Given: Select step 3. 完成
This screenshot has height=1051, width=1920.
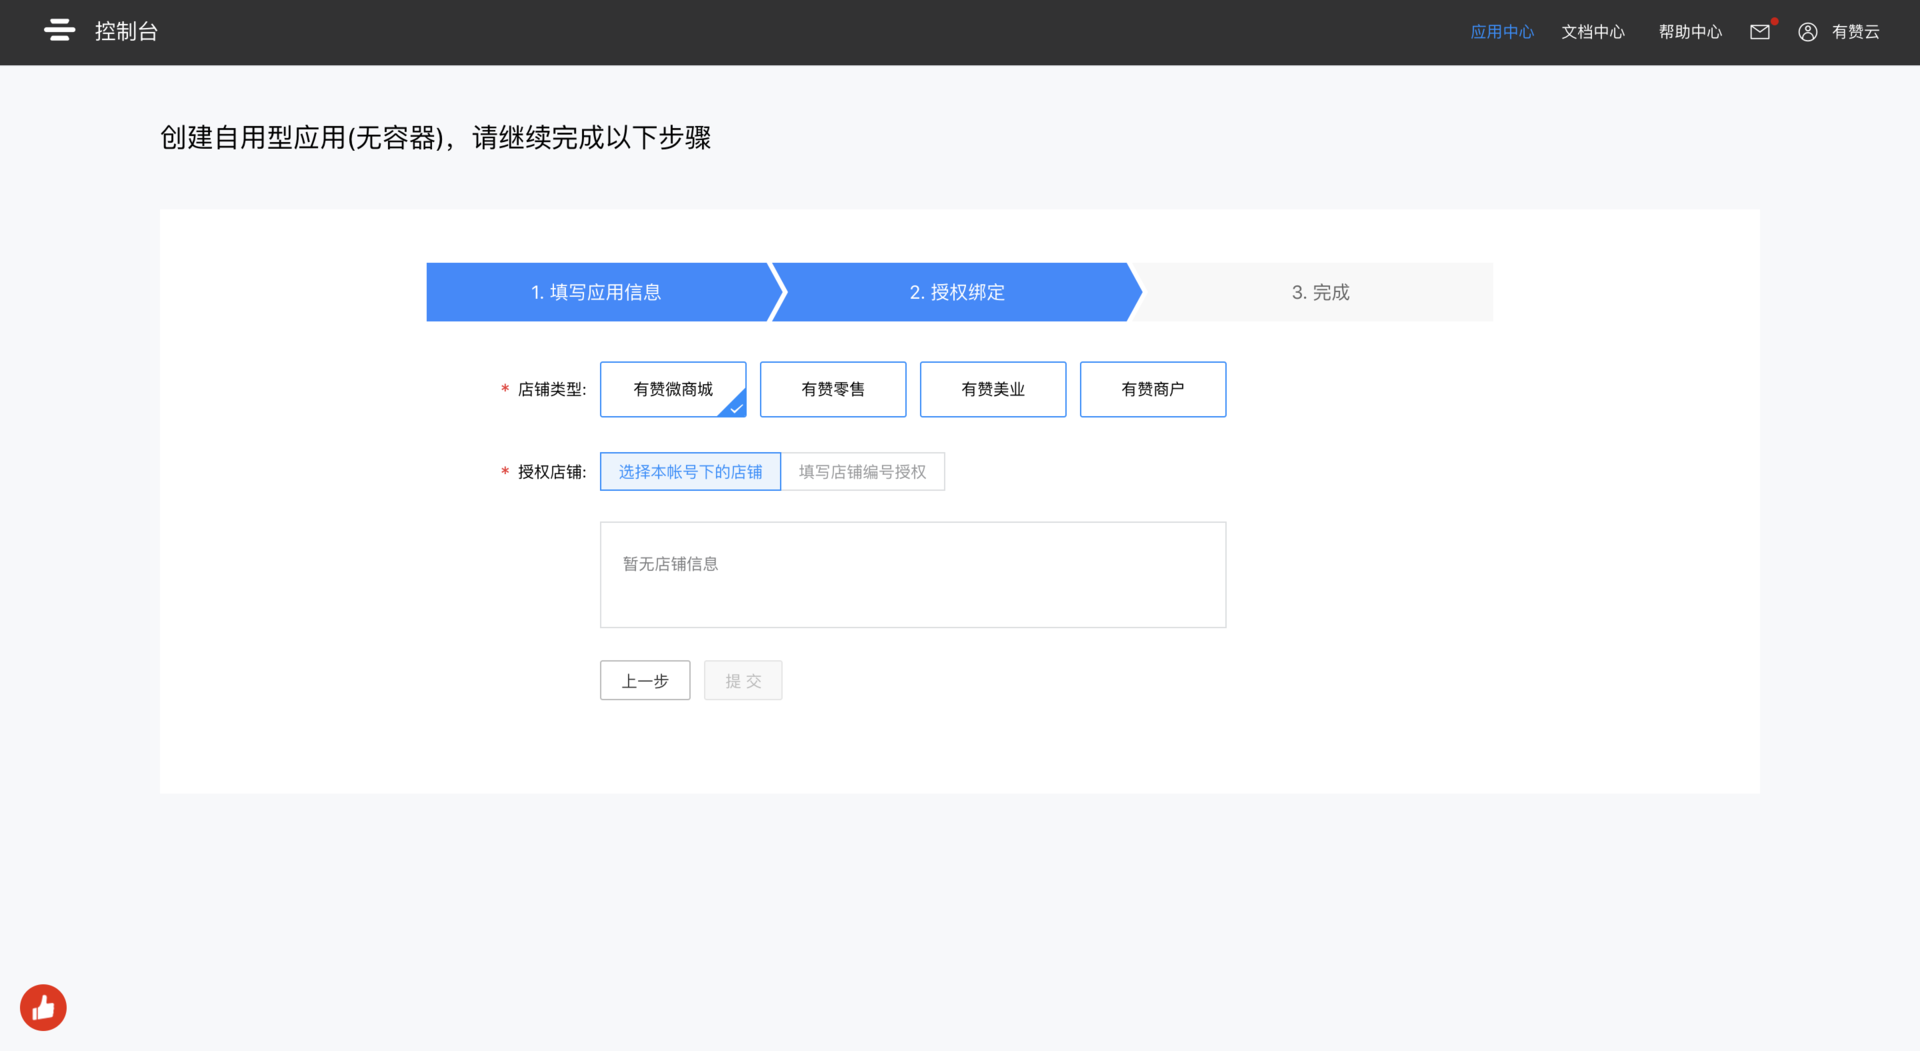Looking at the screenshot, I should [1320, 292].
